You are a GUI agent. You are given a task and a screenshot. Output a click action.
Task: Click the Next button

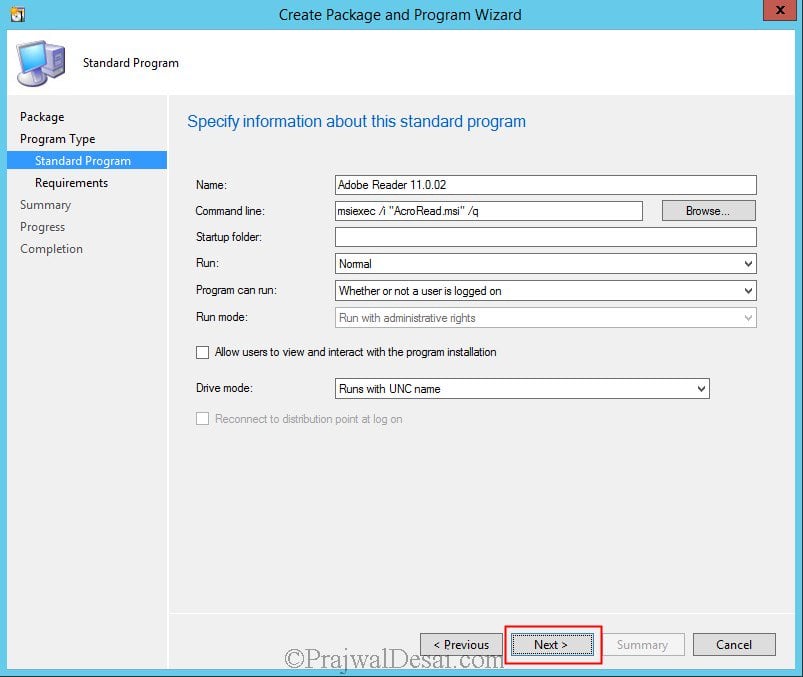(x=552, y=644)
